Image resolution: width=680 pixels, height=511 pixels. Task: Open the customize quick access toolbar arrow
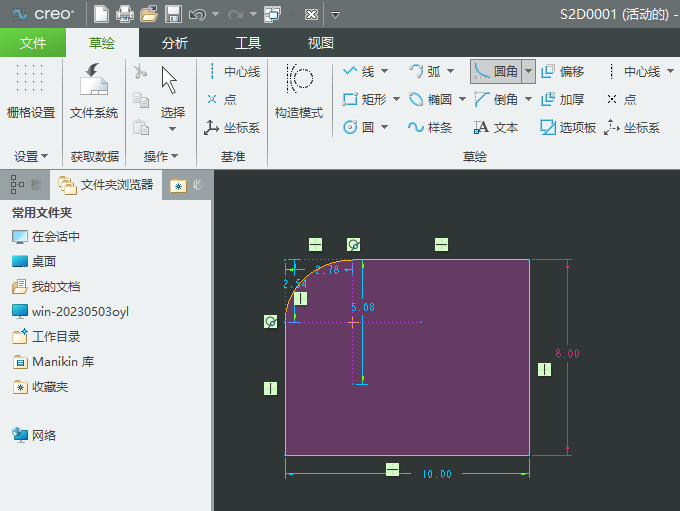click(x=335, y=15)
